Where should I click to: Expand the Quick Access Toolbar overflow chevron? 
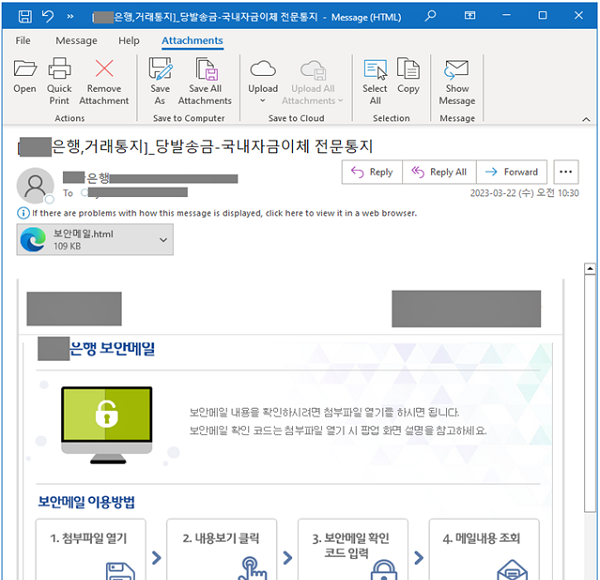[70, 16]
